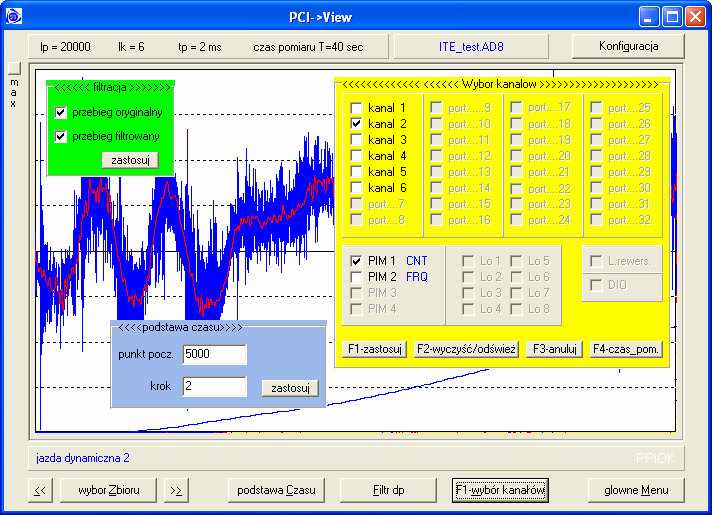Cancel with F3-anuluj button

554,349
